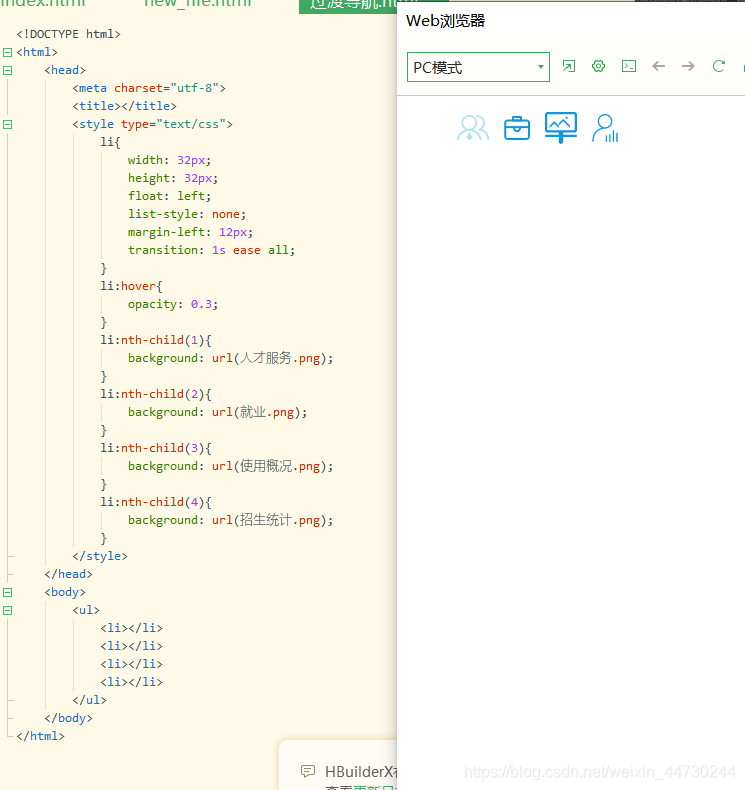
Task: Click the url(使用概况.png) background line
Action: [x=230, y=466]
